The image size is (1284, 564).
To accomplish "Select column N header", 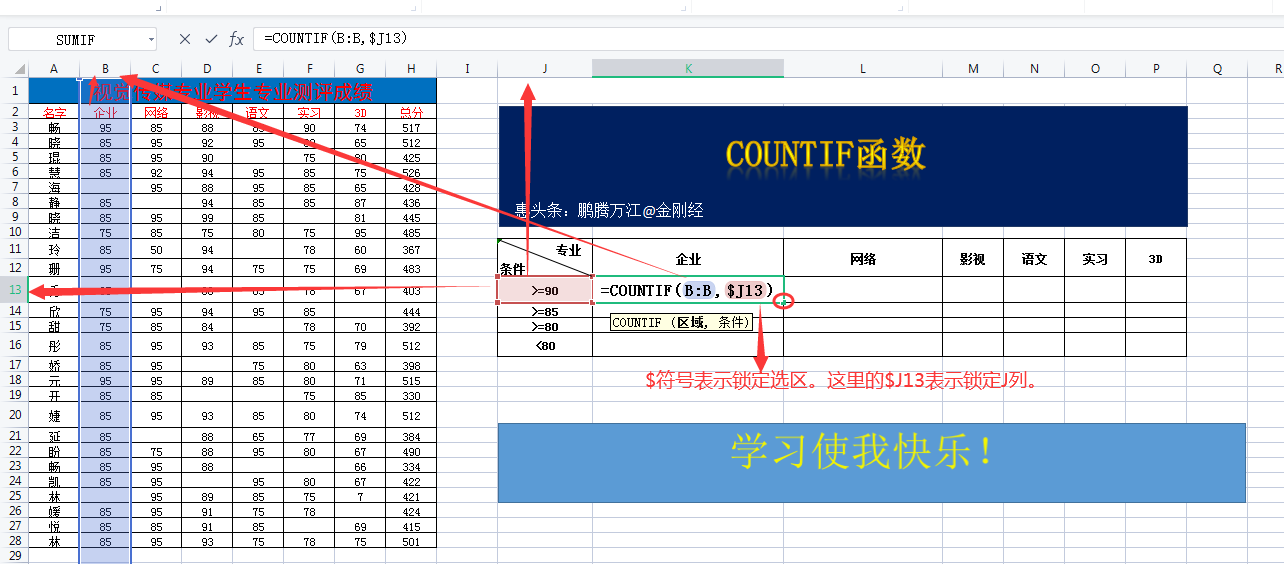I will pyautogui.click(x=1034, y=69).
